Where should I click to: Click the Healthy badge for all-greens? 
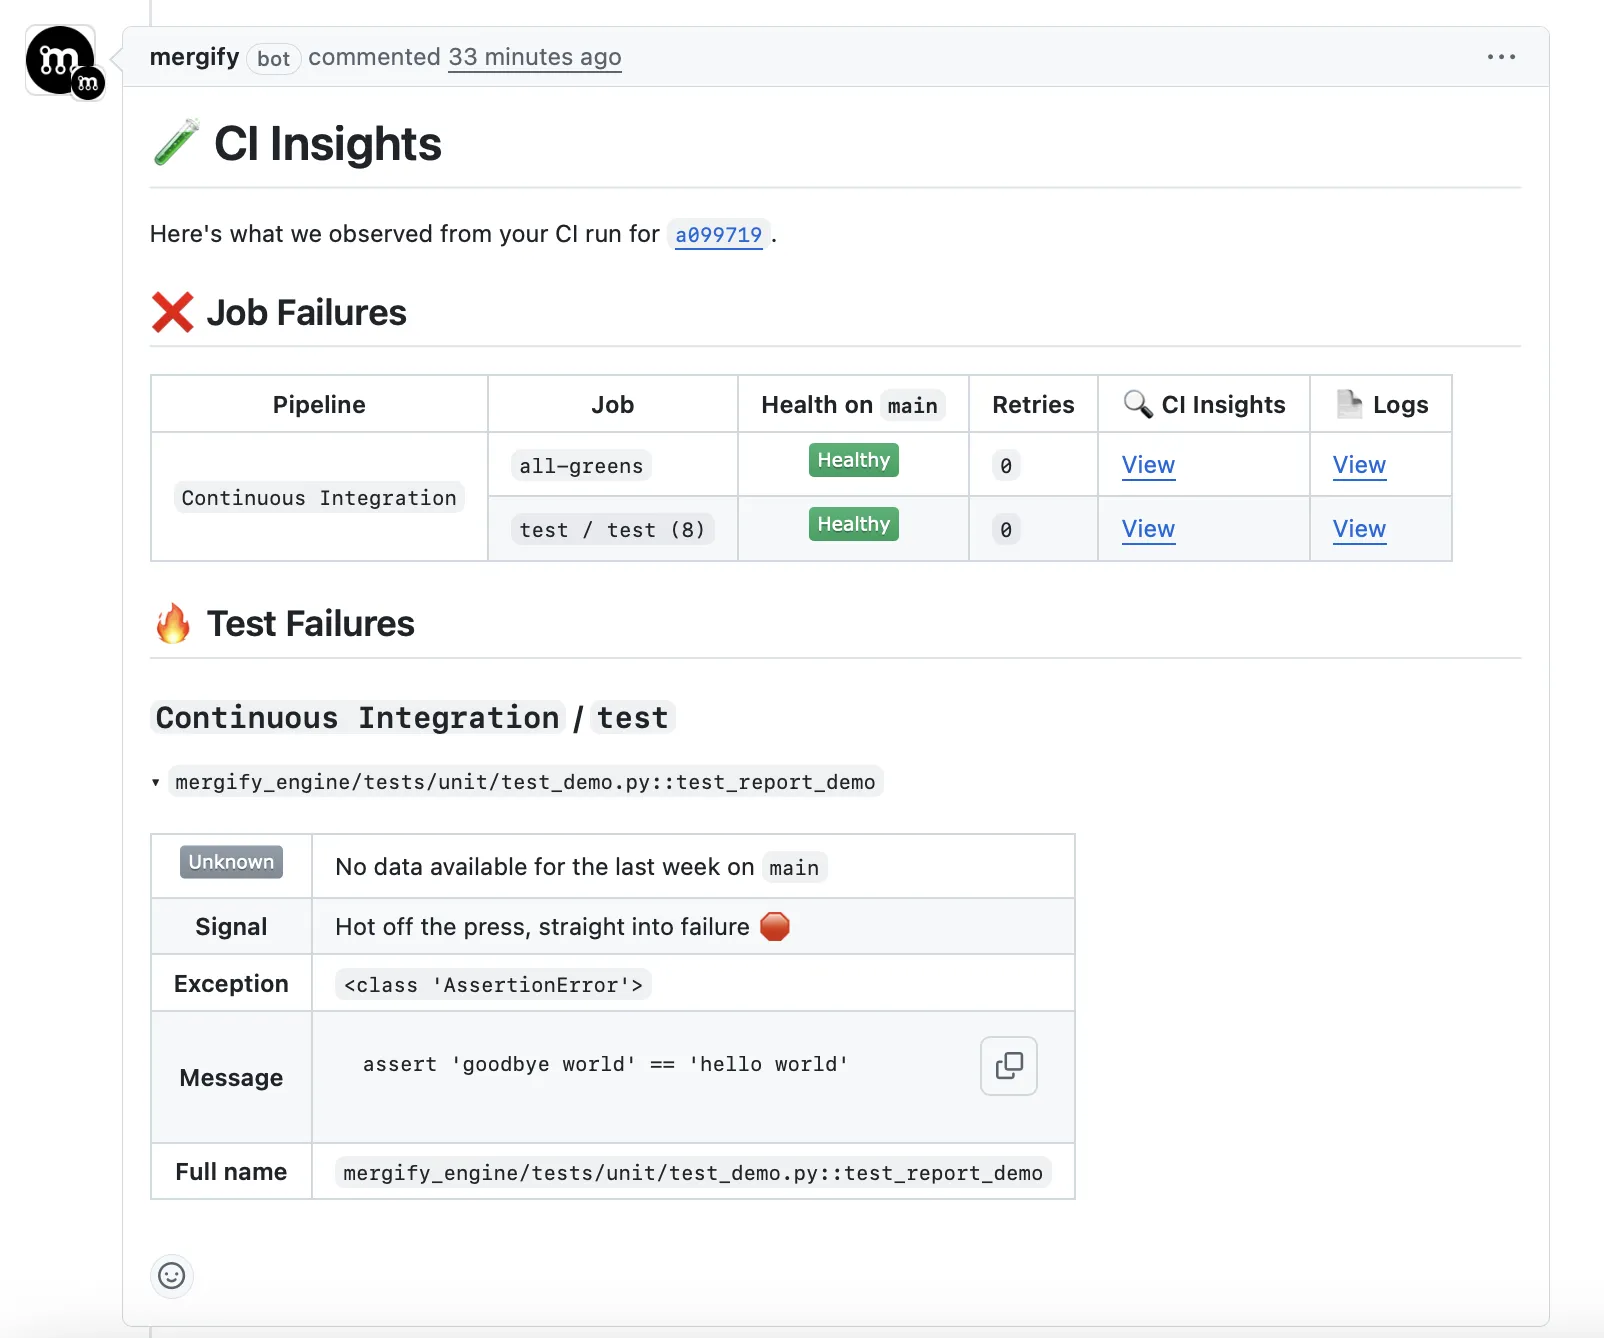click(853, 460)
